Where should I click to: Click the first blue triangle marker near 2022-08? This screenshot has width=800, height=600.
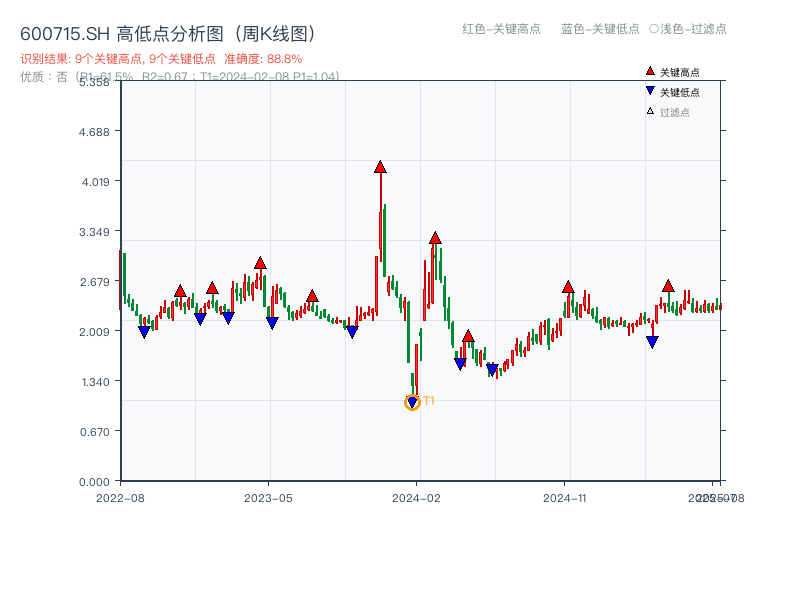(x=142, y=328)
